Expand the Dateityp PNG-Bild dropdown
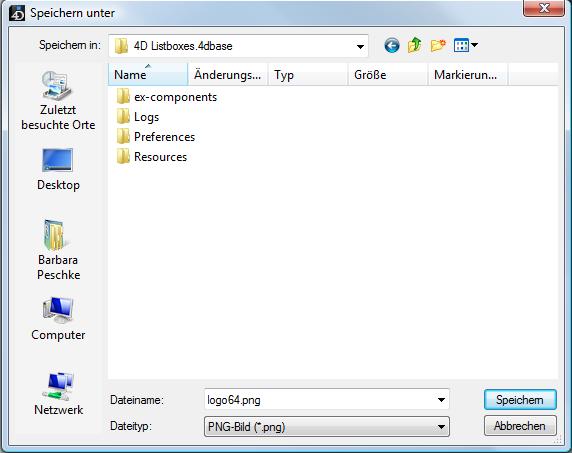This screenshot has width=572, height=453. point(327,427)
